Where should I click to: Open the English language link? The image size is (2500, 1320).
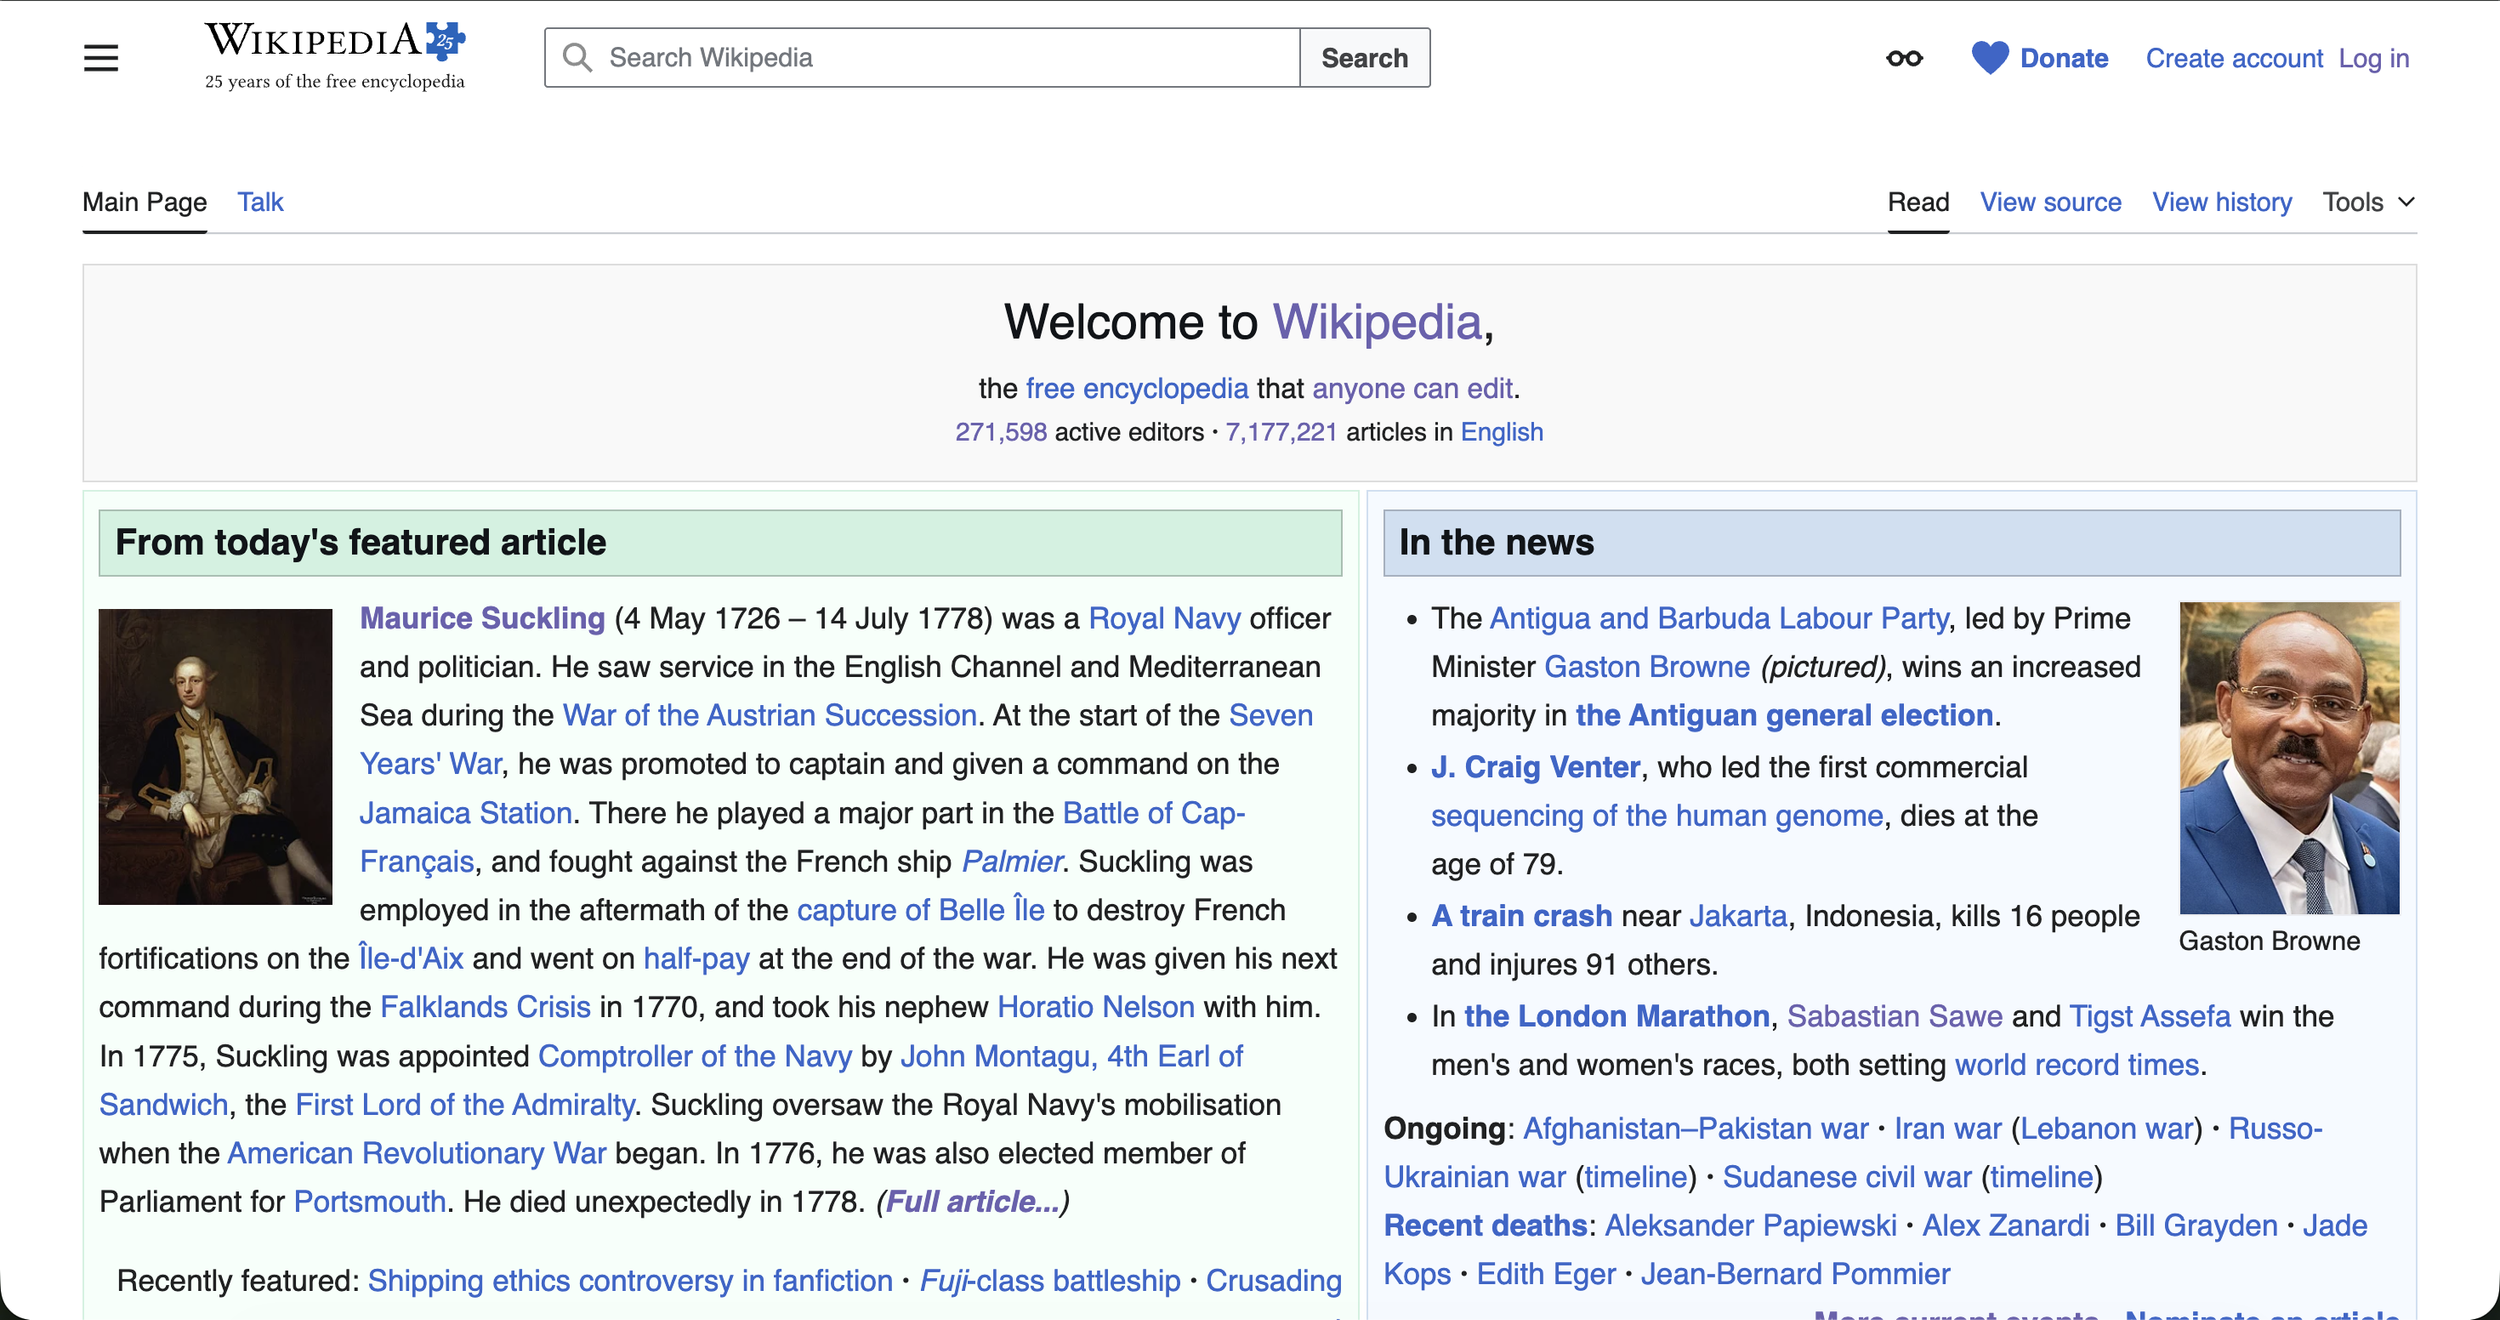pyautogui.click(x=1501, y=432)
